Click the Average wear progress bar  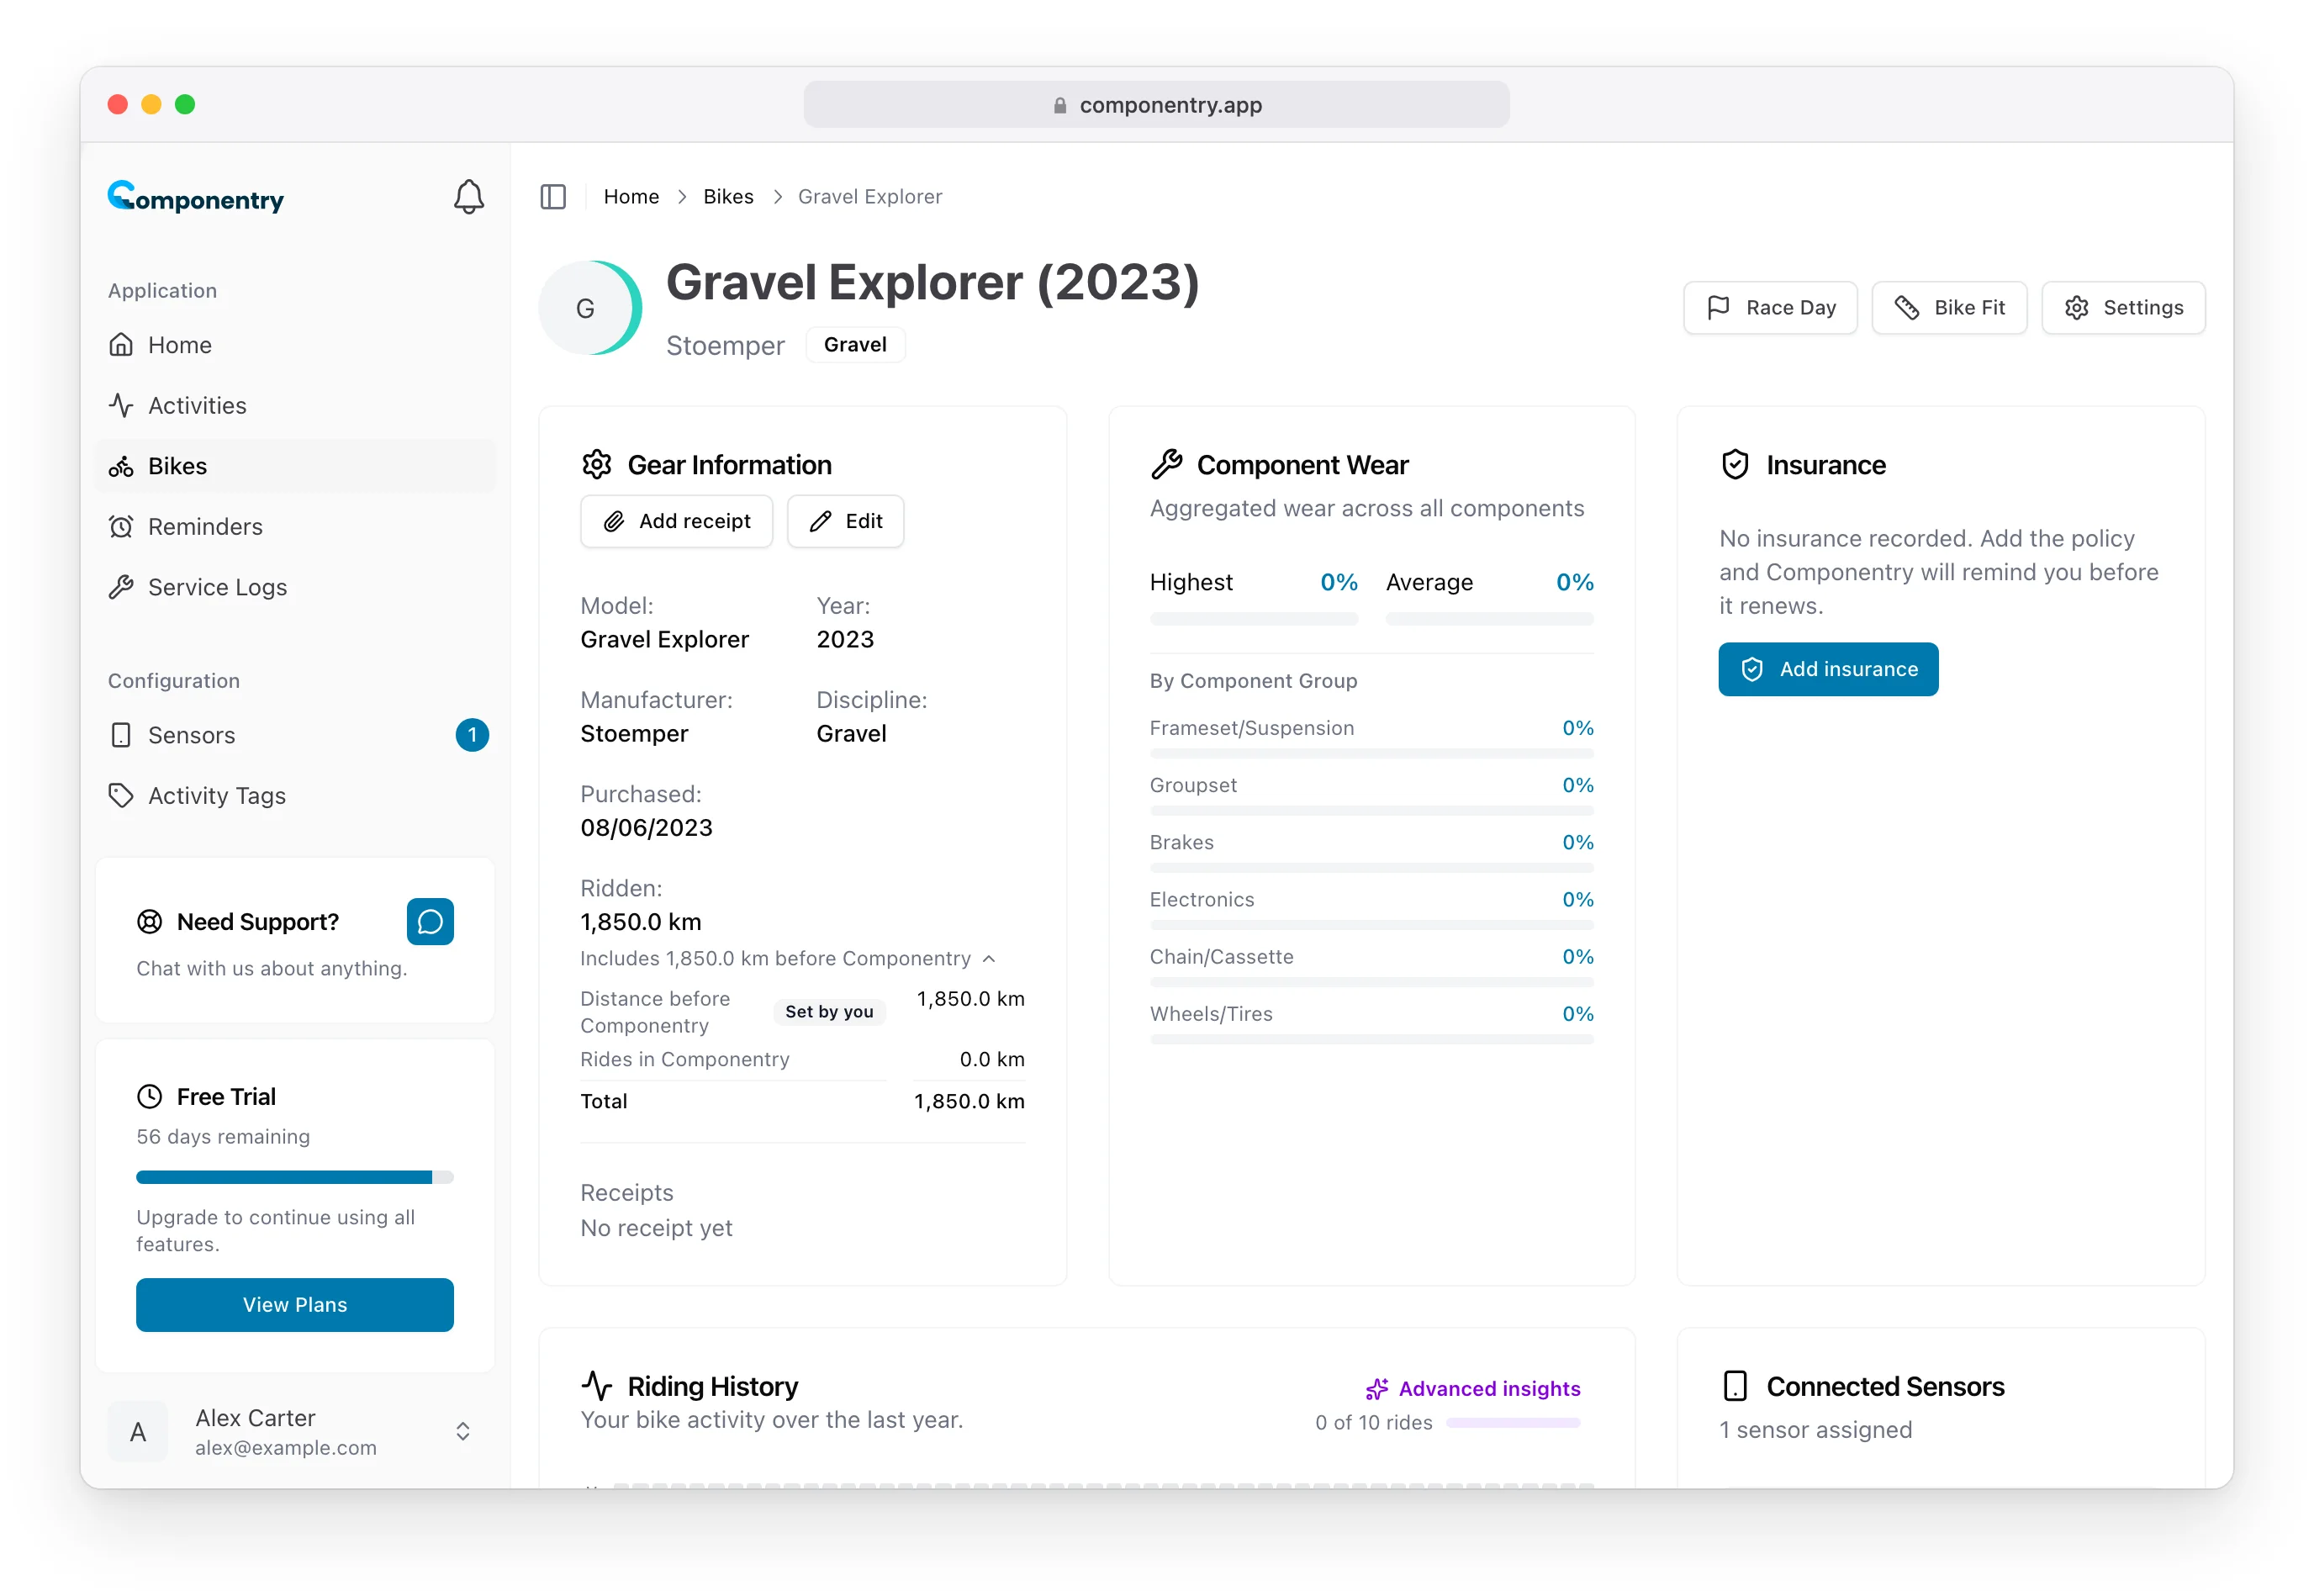1490,620
